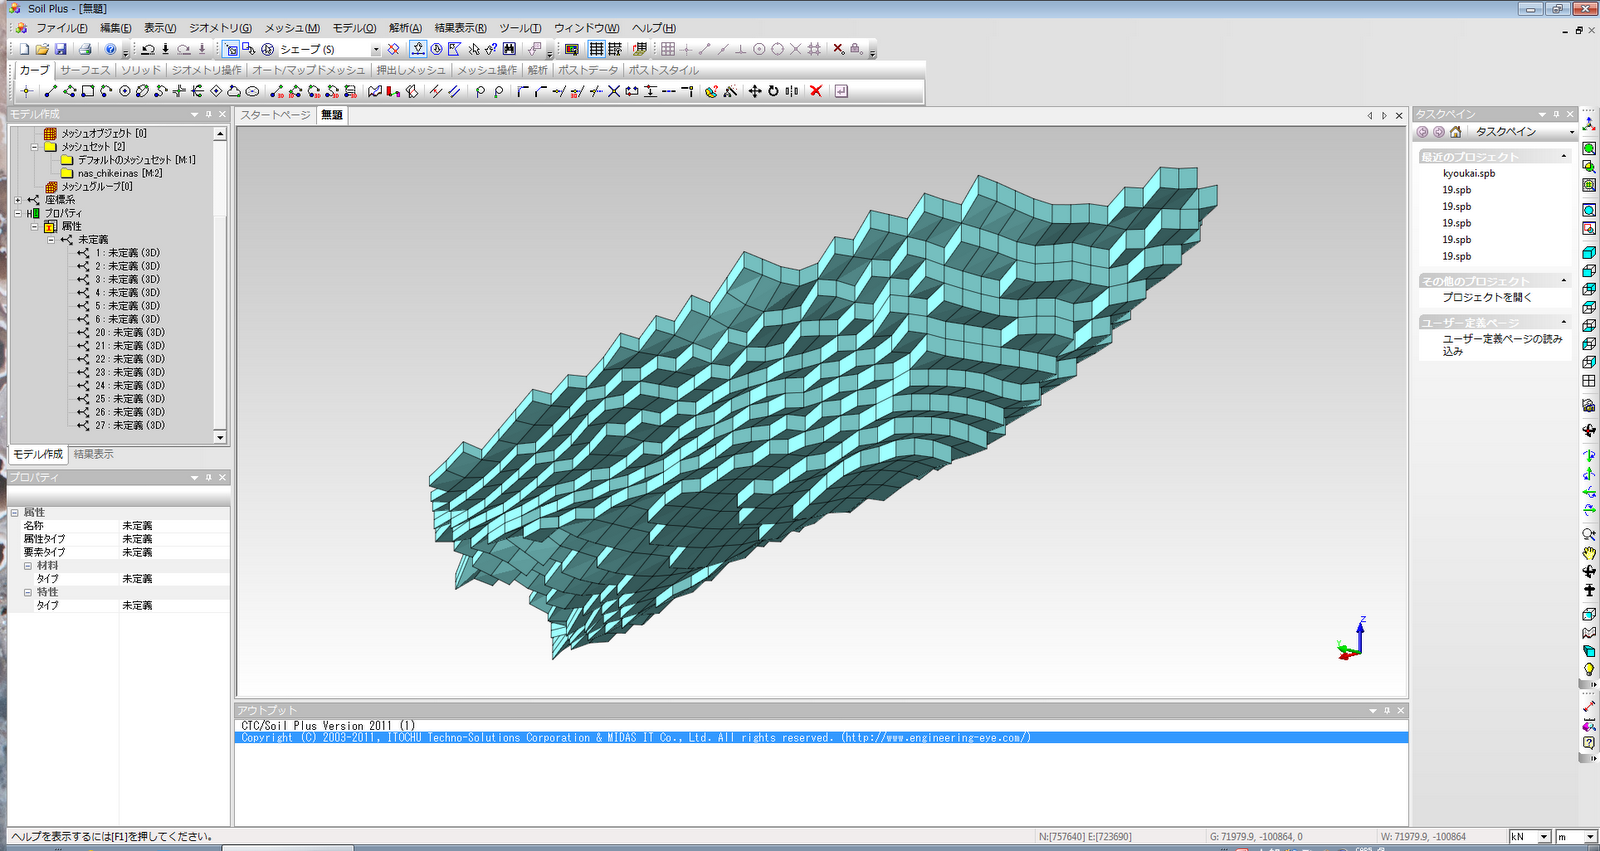Click the monitor display icon in the top toolbar
The width and height of the screenshot is (1600, 851).
tap(572, 49)
